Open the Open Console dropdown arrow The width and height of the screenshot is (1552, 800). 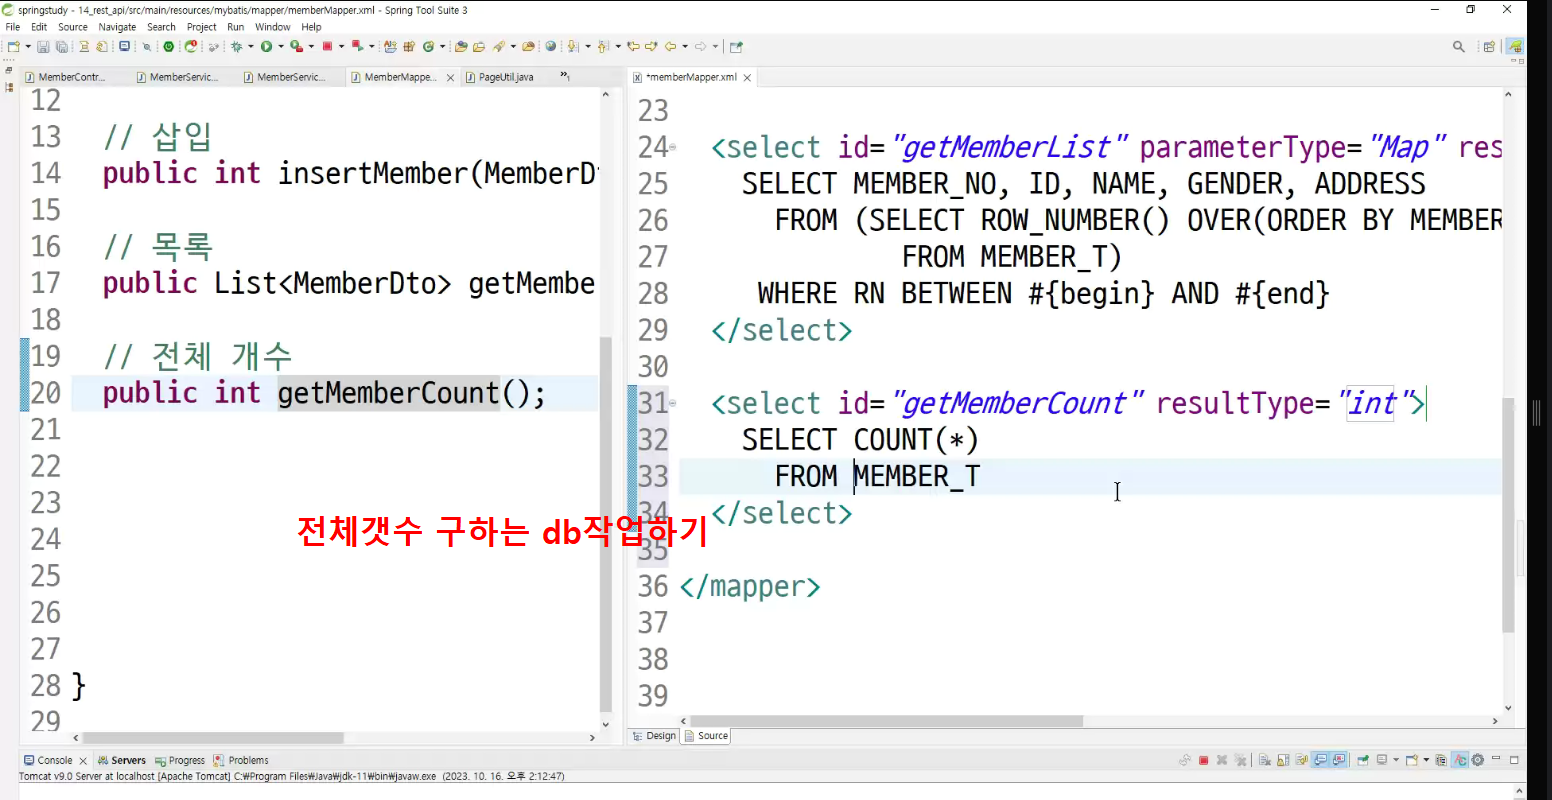[1426, 760]
